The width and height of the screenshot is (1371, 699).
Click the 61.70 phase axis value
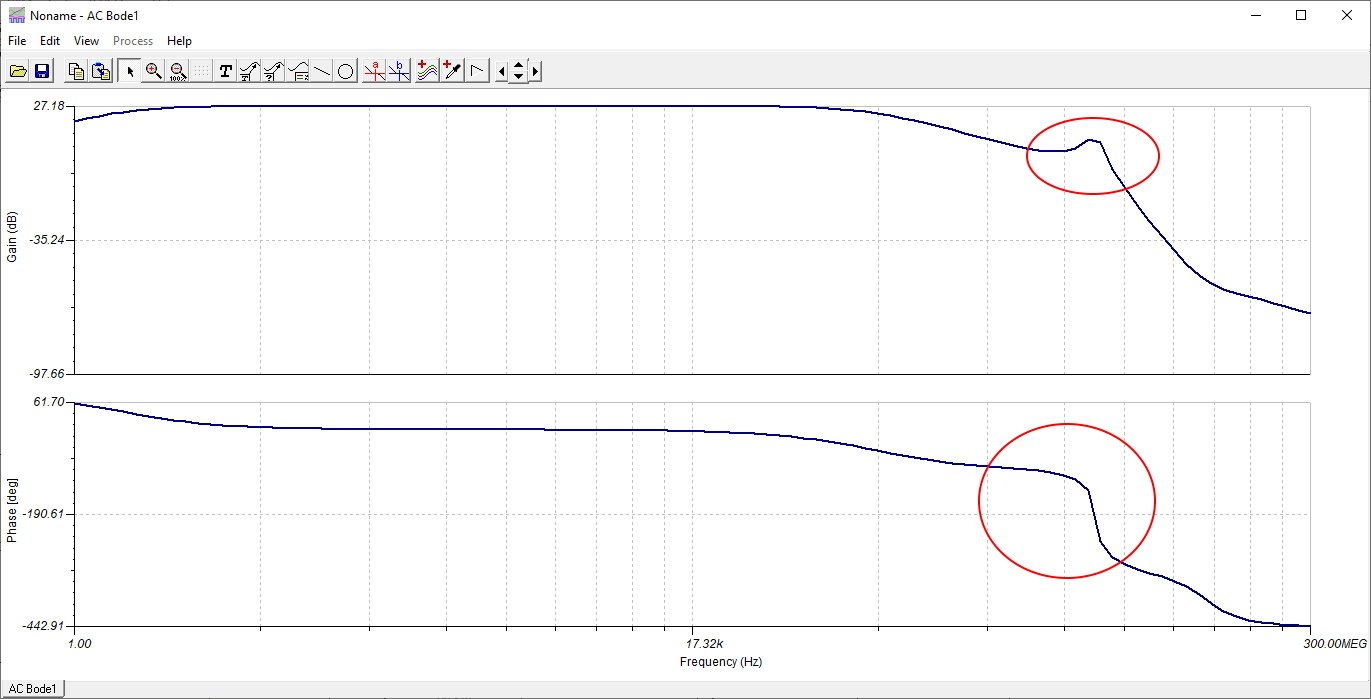(49, 402)
